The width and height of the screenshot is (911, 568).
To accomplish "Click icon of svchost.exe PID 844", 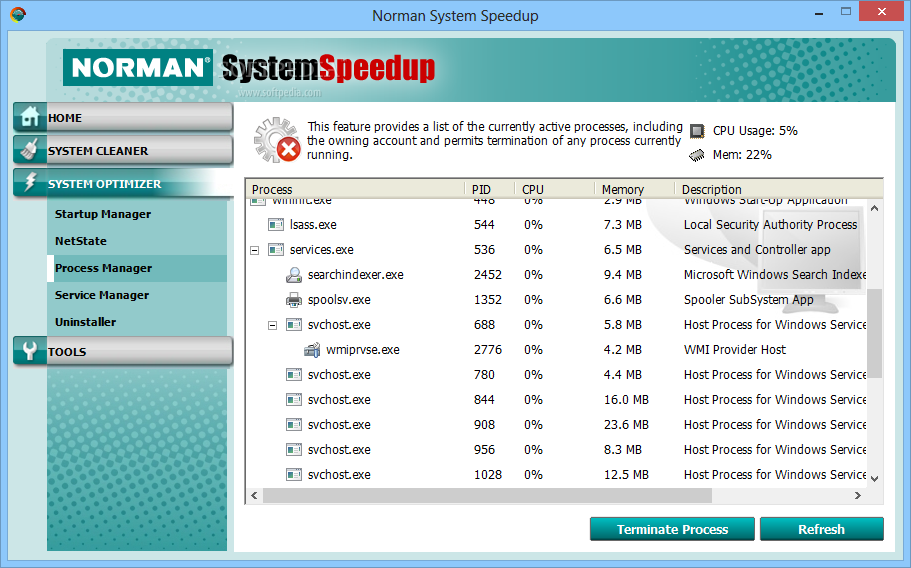I will click(x=294, y=400).
